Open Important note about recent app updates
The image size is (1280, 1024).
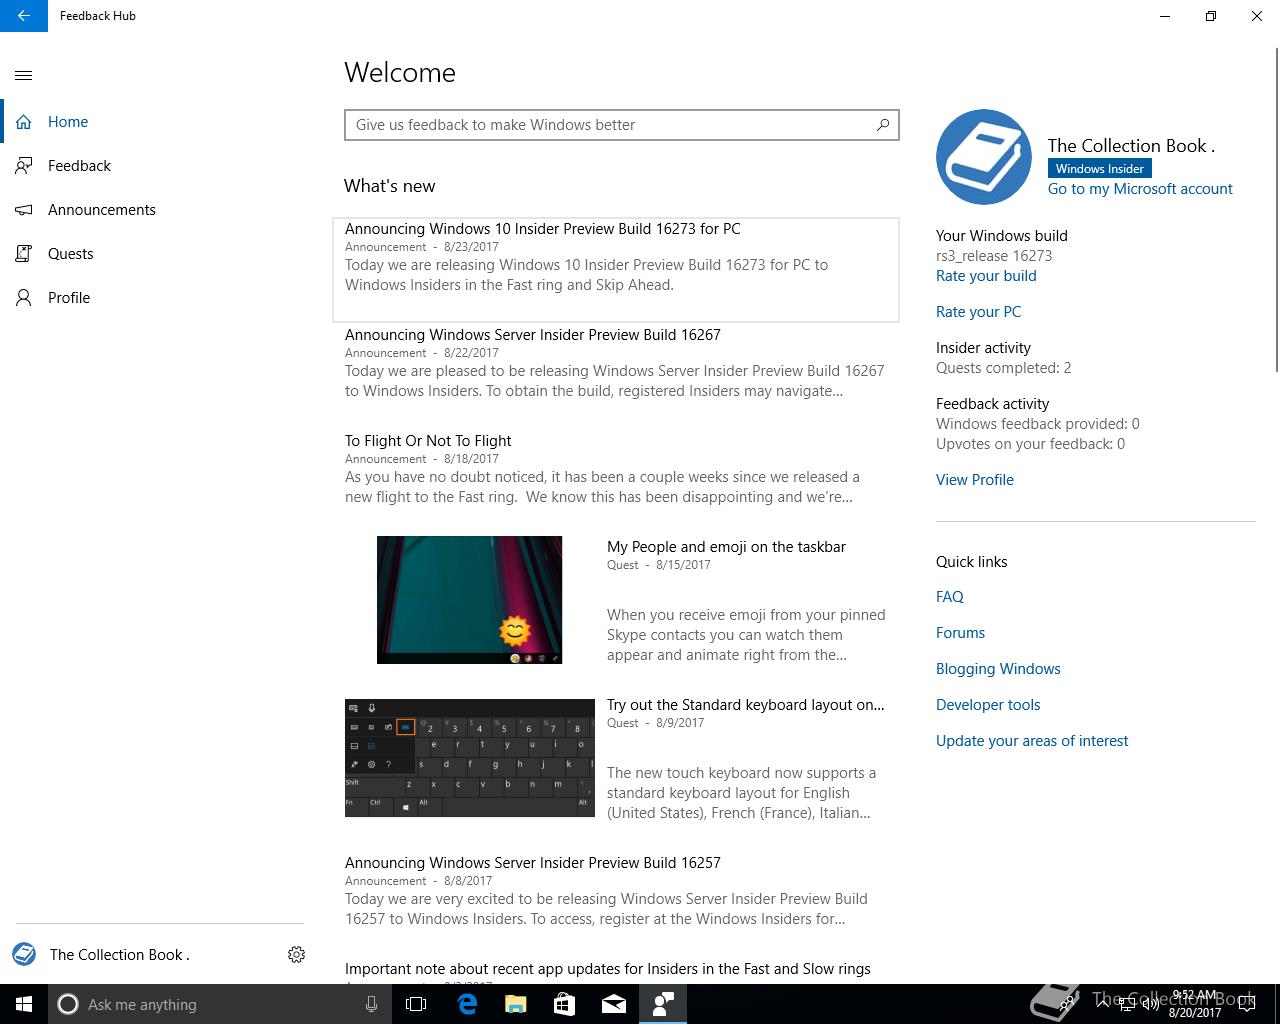[x=608, y=969]
